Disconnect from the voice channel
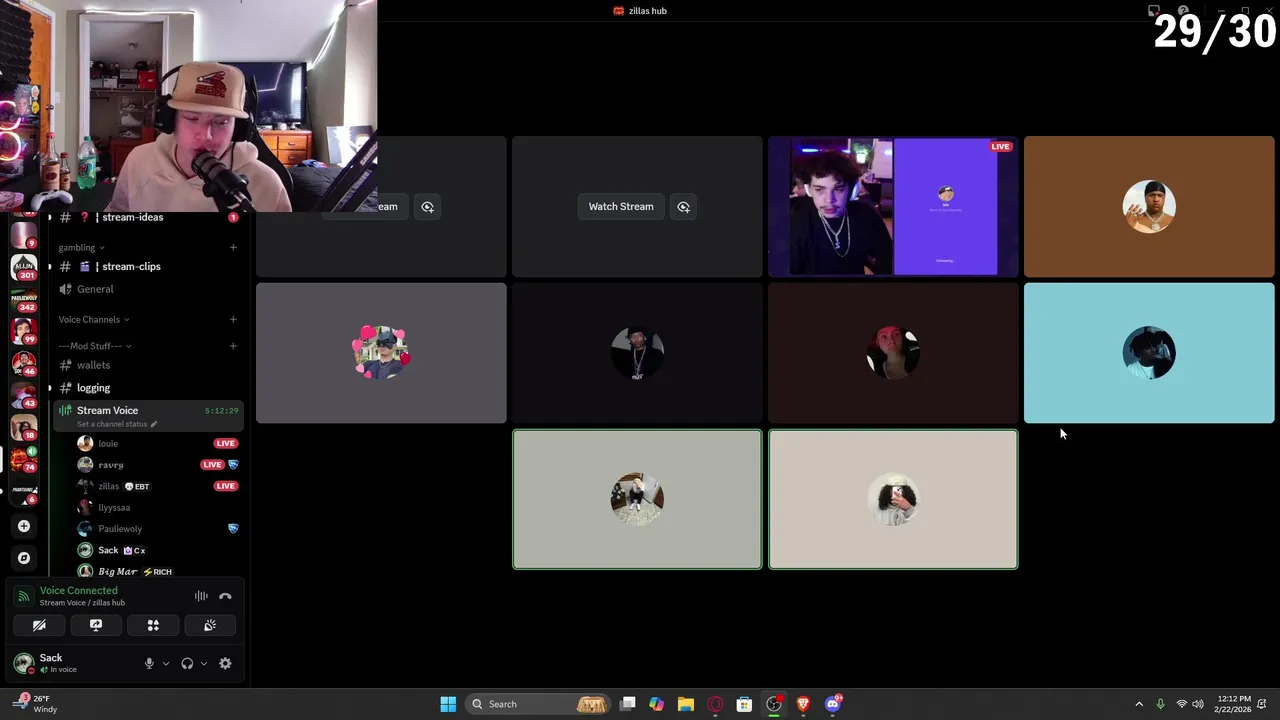 pyautogui.click(x=225, y=596)
